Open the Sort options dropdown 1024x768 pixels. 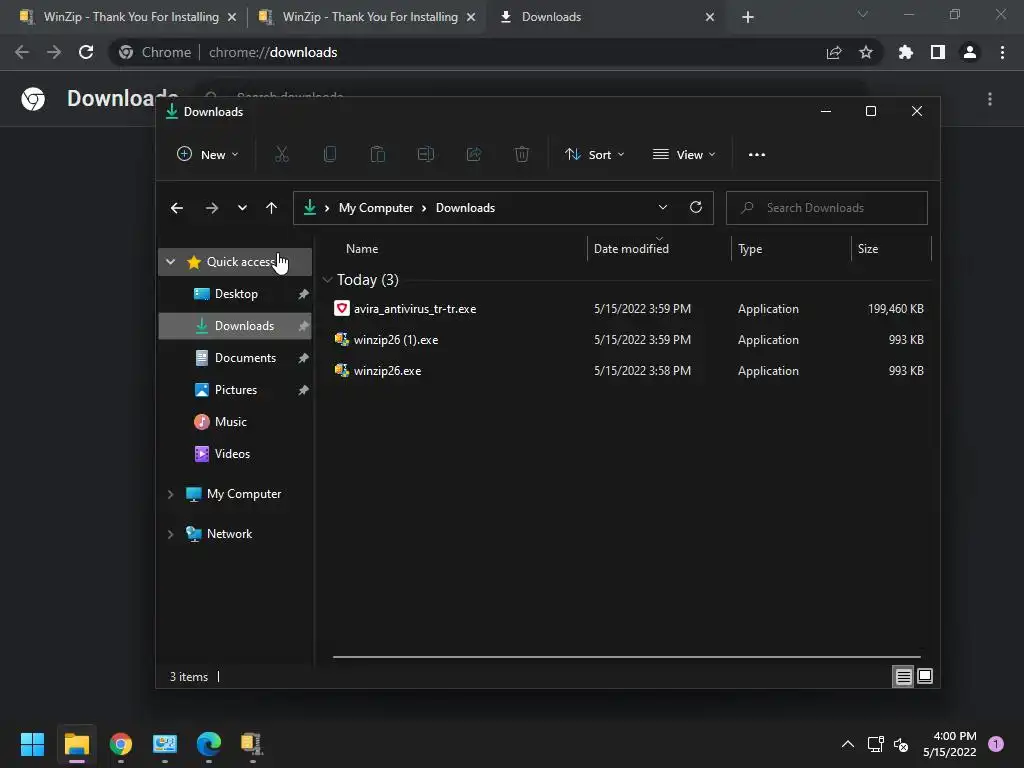tap(595, 155)
